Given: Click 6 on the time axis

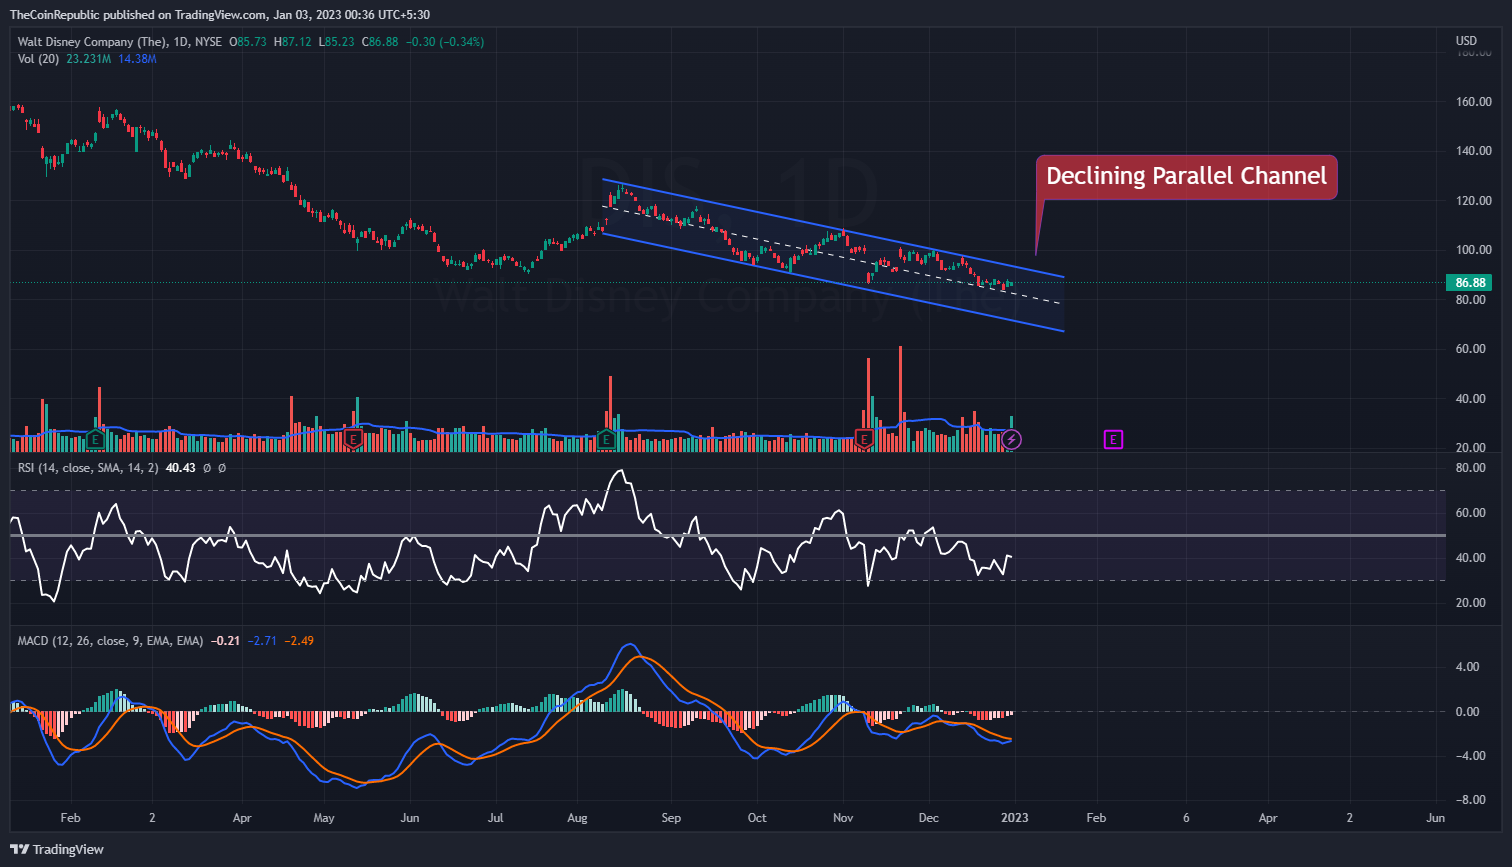Looking at the screenshot, I should pos(1185,818).
